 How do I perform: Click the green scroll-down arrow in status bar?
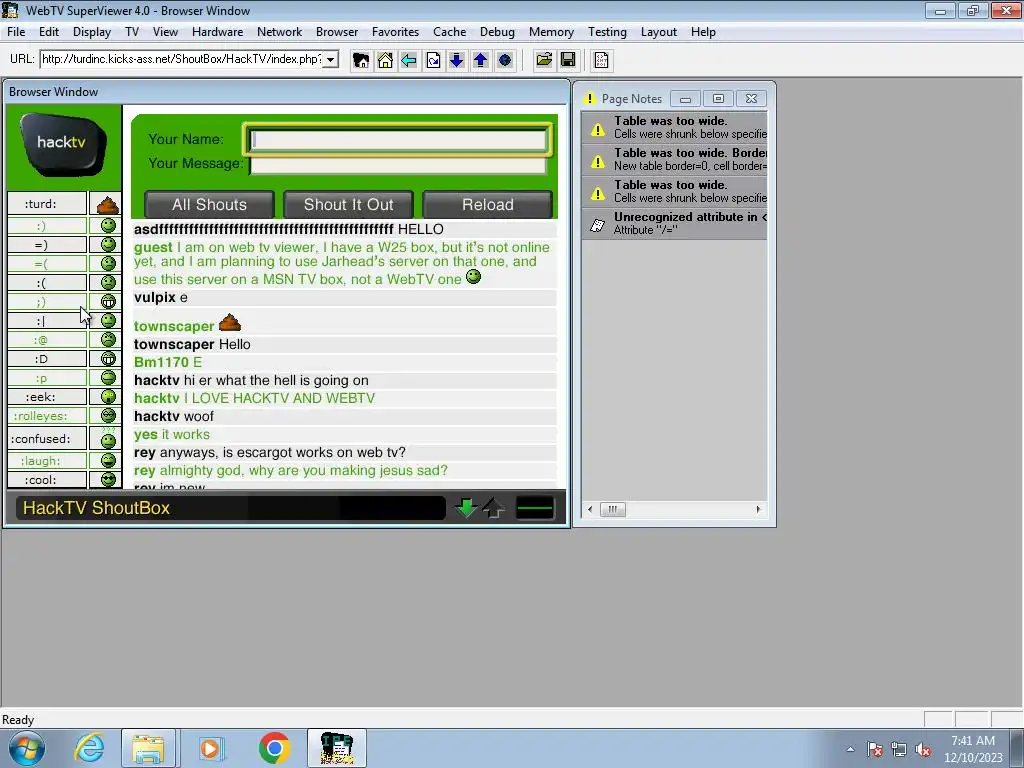[466, 508]
